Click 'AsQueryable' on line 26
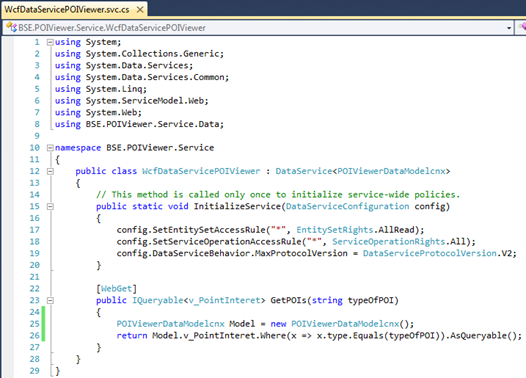The height and width of the screenshot is (378, 526). [478, 335]
